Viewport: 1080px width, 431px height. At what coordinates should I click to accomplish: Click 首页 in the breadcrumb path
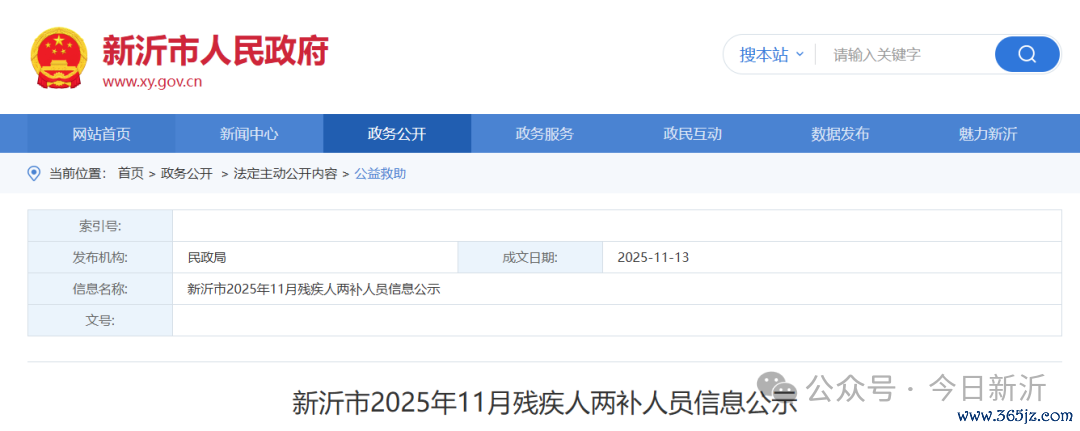coord(130,174)
